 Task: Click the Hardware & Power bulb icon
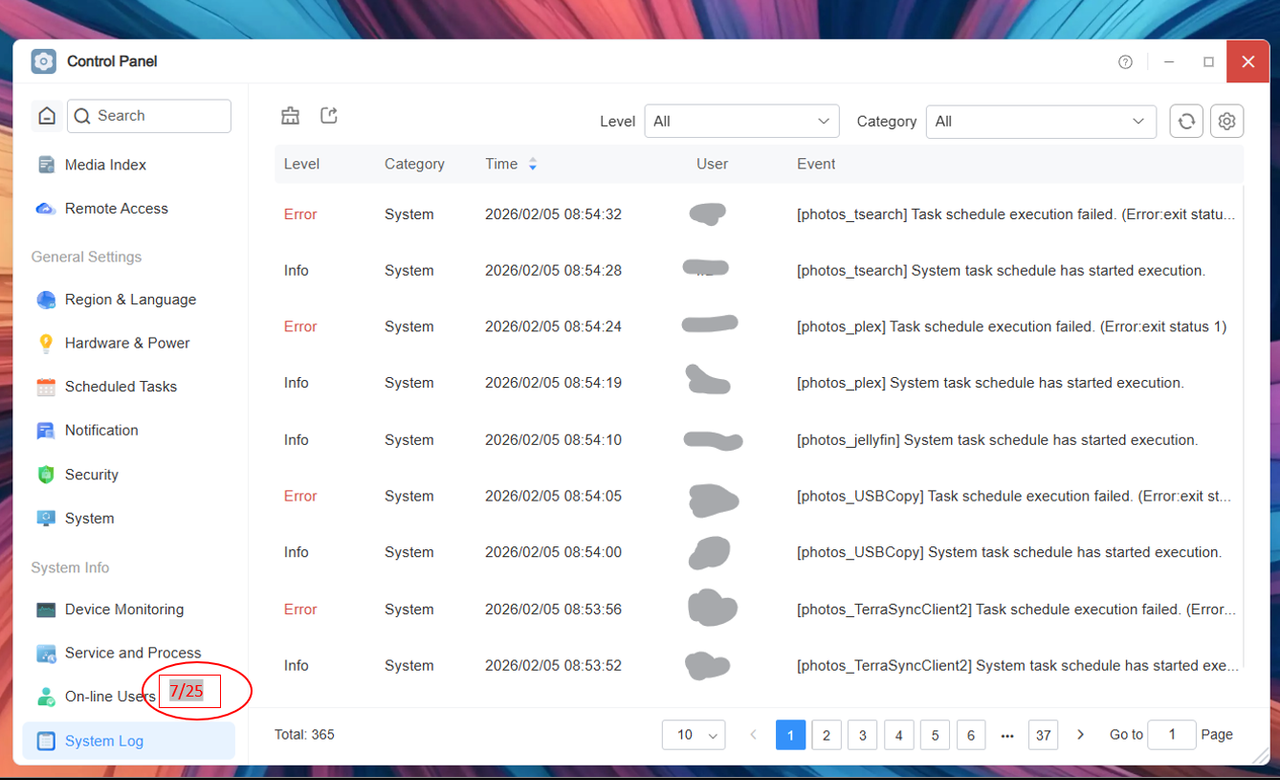click(46, 343)
